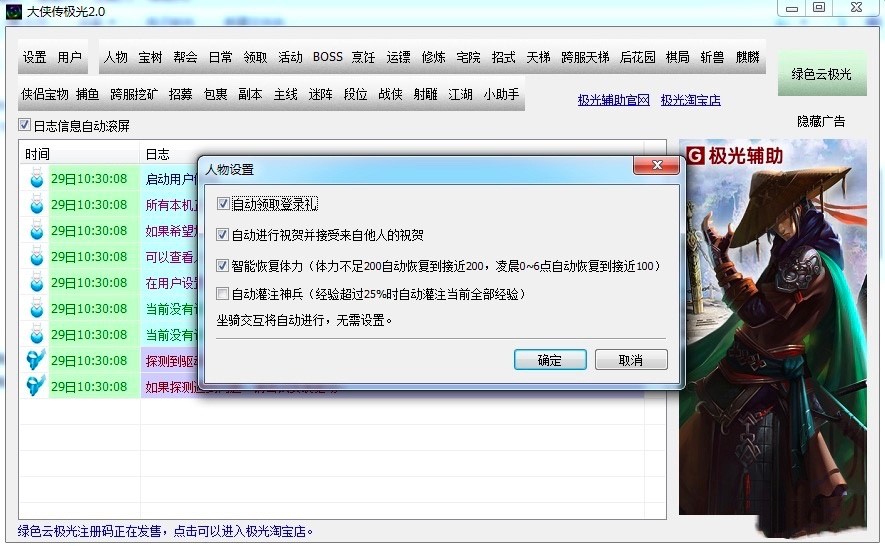Viewport: 885px width, 546px height.
Task: Open the 极光辅助官网 link
Action: tap(614, 101)
